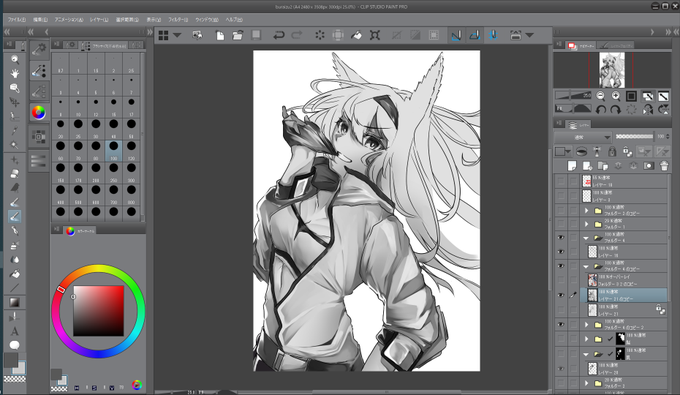Viewport: 680px width, 395px height.
Task: Hide the expanded フォルダー 4 folder via its eye
Action: [561, 237]
